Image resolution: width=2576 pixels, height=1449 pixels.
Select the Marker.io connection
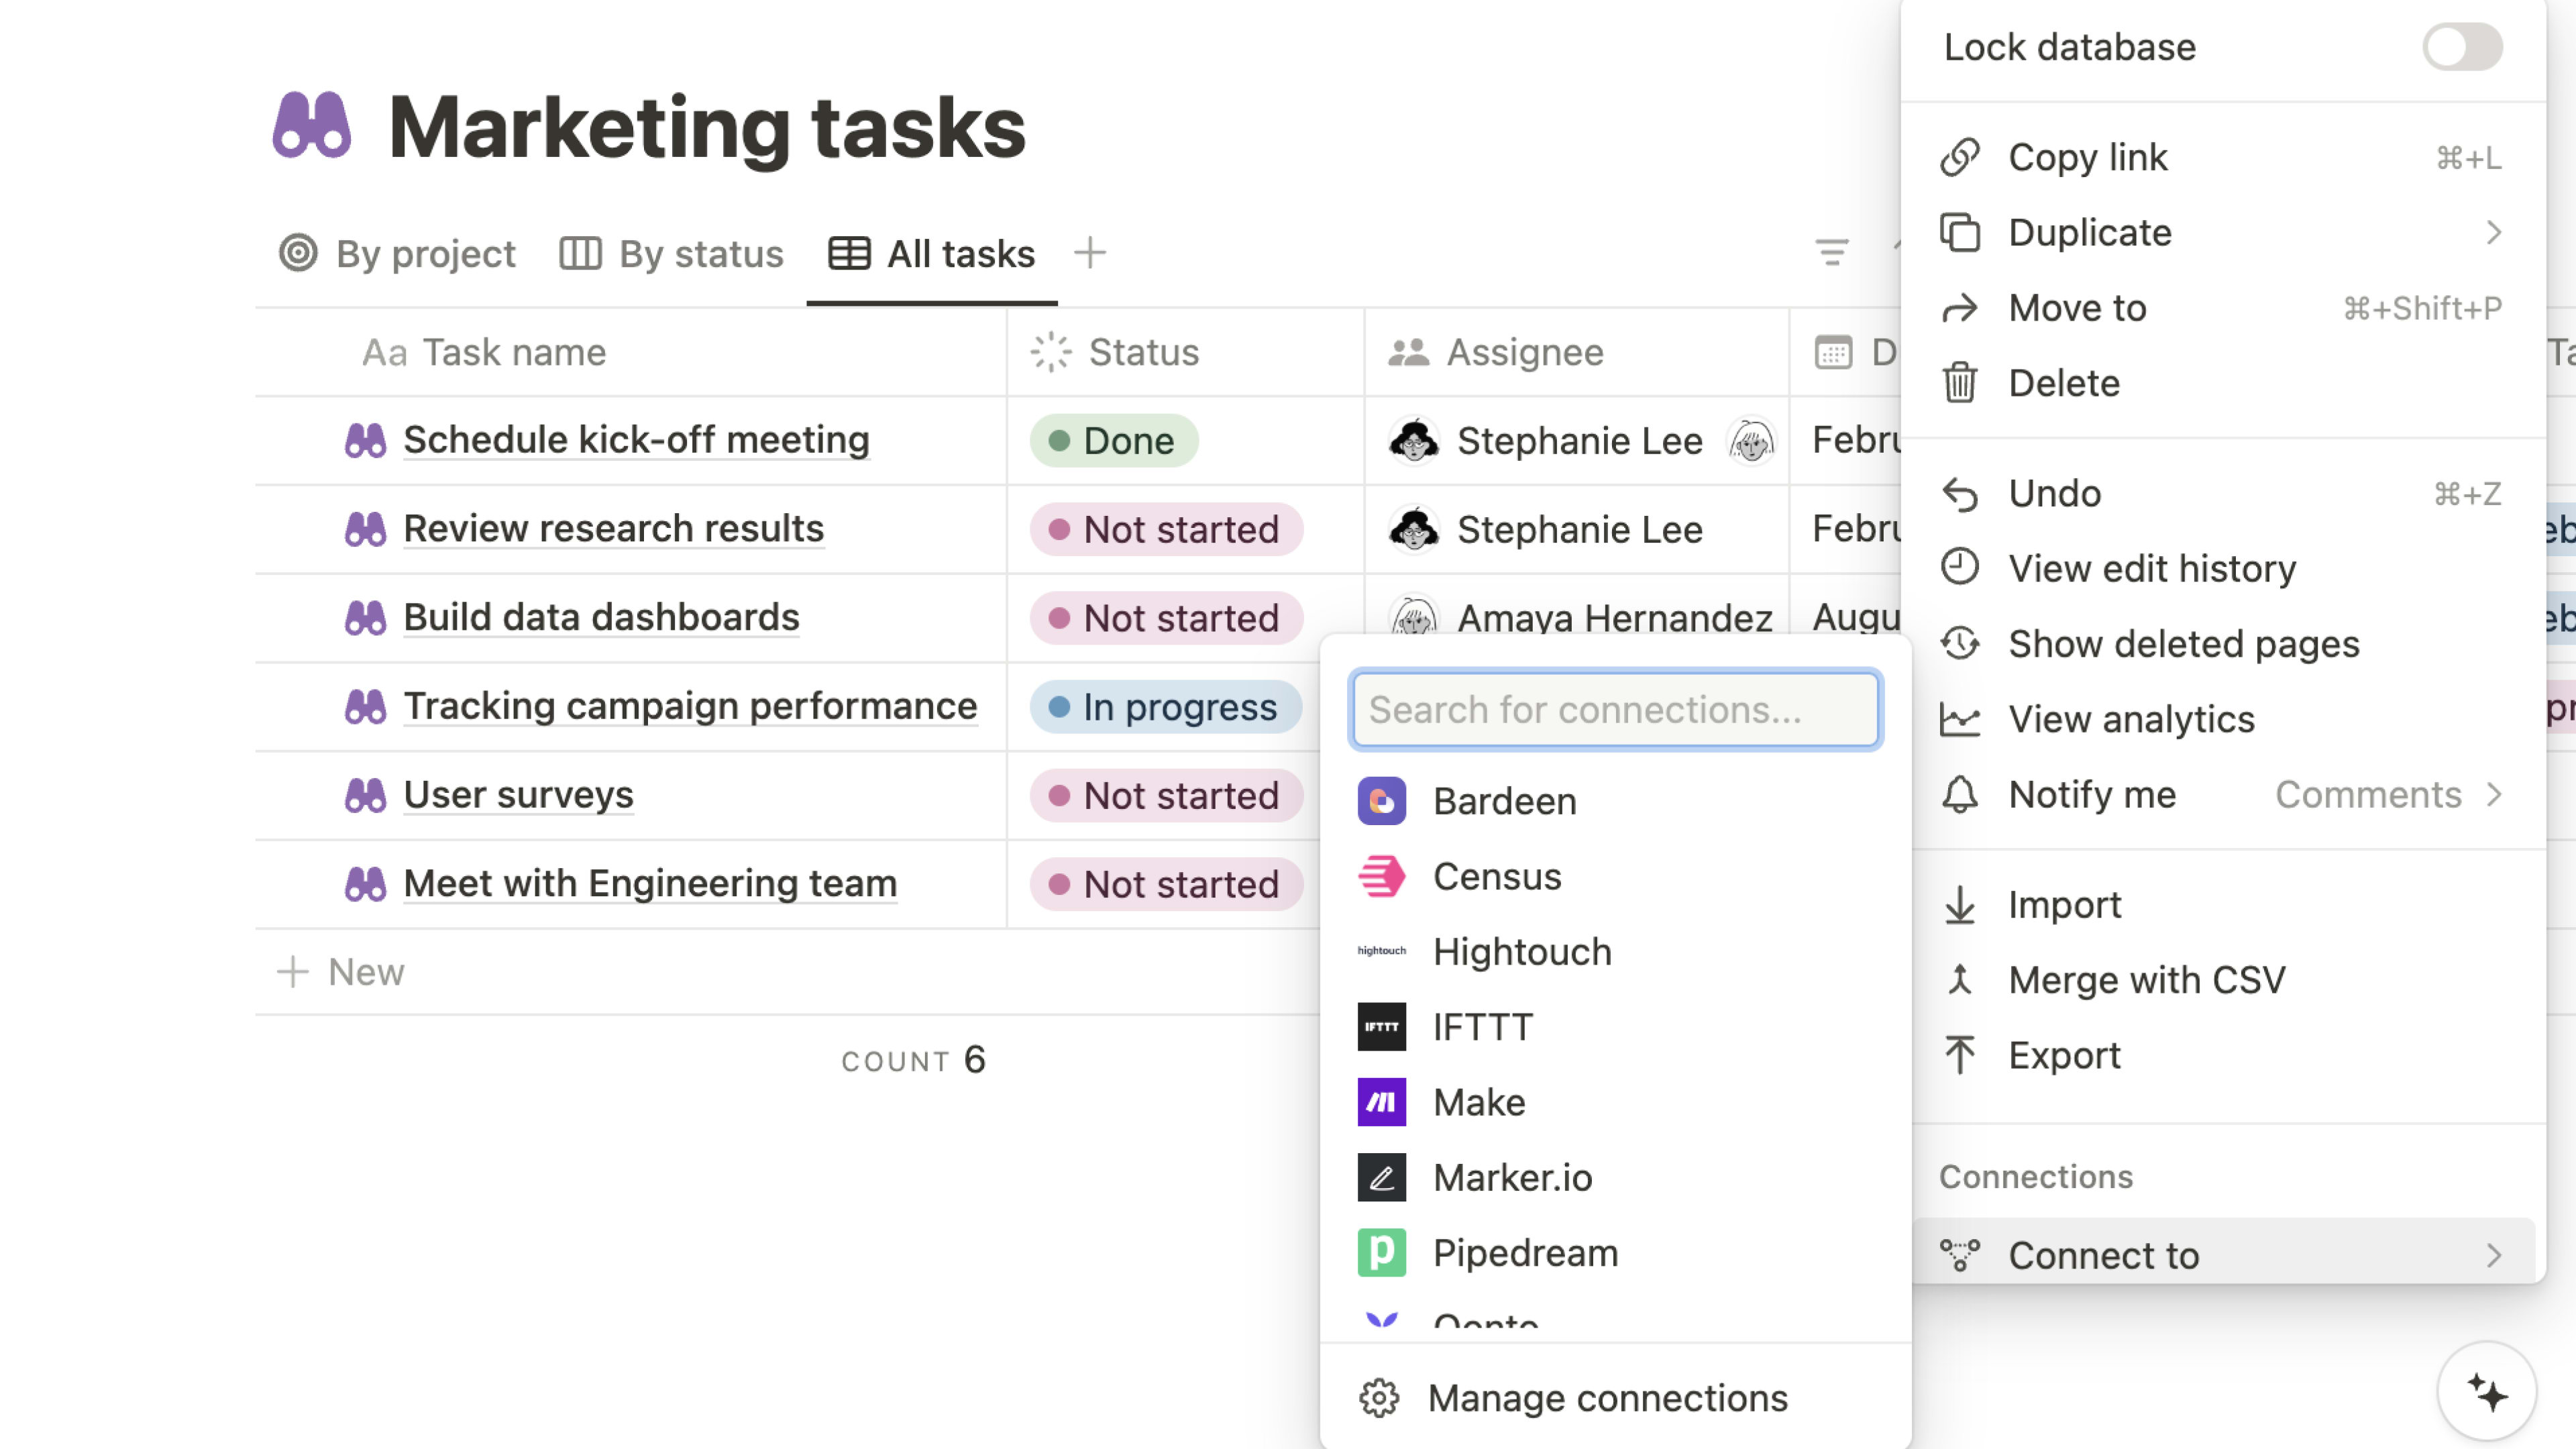(1615, 1177)
